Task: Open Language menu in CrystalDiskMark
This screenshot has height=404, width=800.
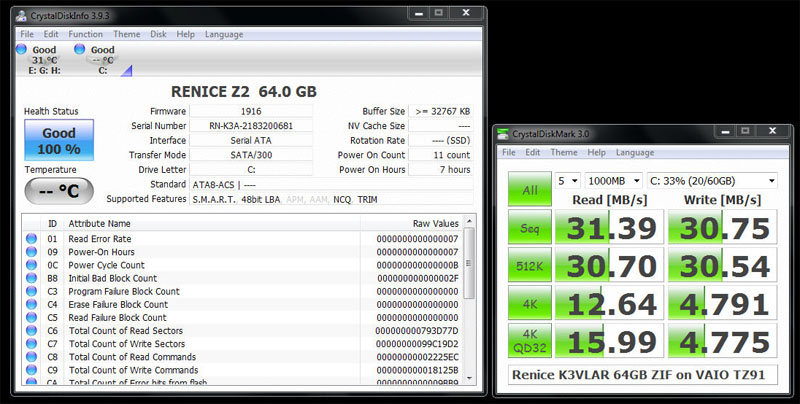Action: [x=635, y=153]
